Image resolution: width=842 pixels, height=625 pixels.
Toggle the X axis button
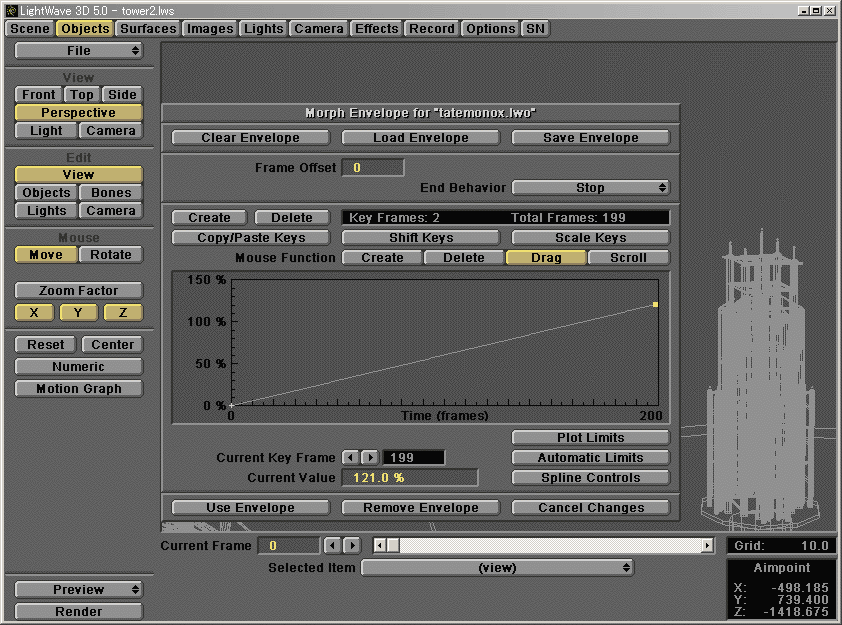click(34, 313)
